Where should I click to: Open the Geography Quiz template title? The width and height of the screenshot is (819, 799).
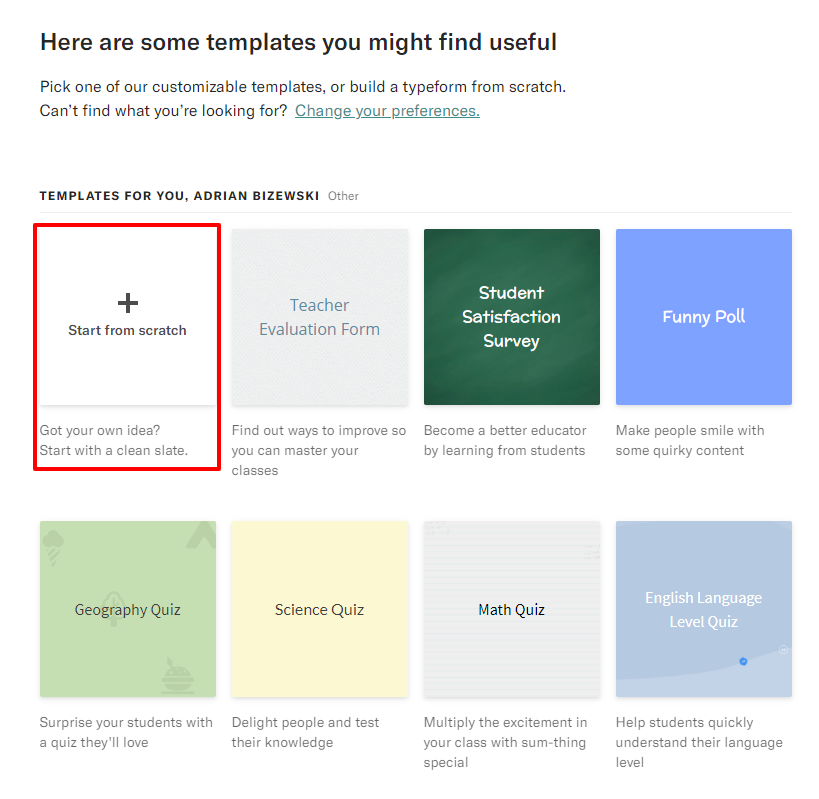(x=127, y=610)
